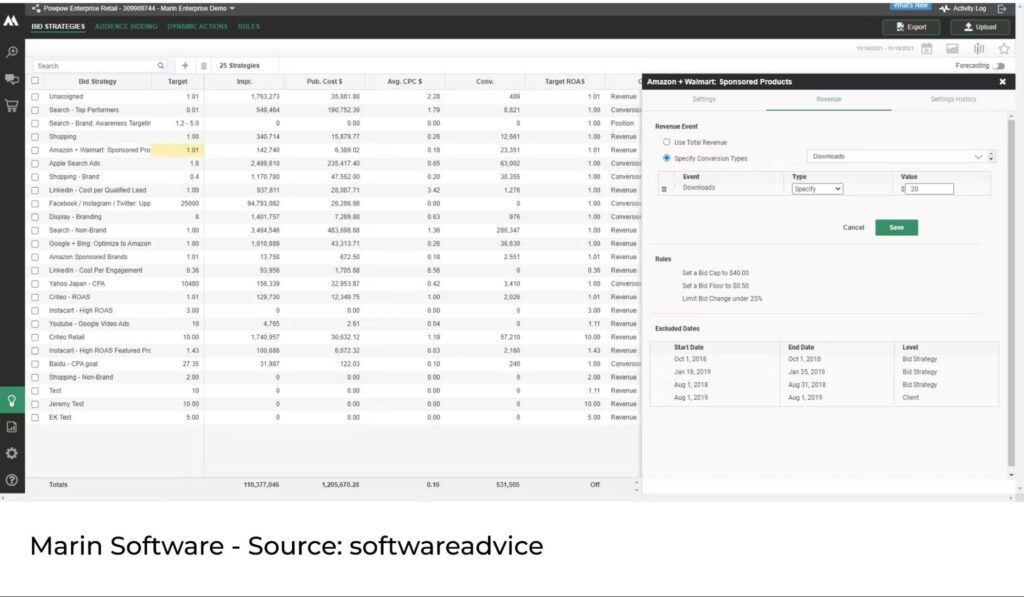The height and width of the screenshot is (597, 1024).
Task: Click the Value input field showing 20
Action: [929, 189]
